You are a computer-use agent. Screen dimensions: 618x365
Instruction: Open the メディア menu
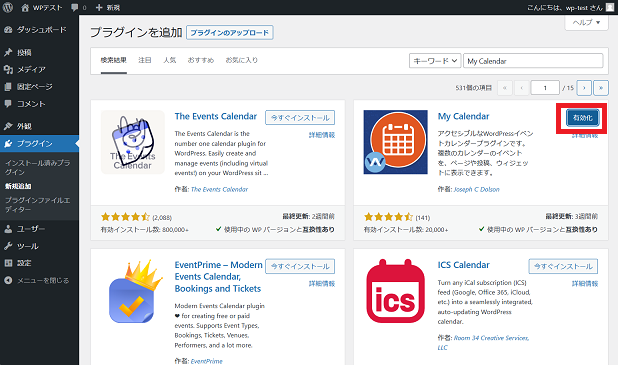click(31, 69)
